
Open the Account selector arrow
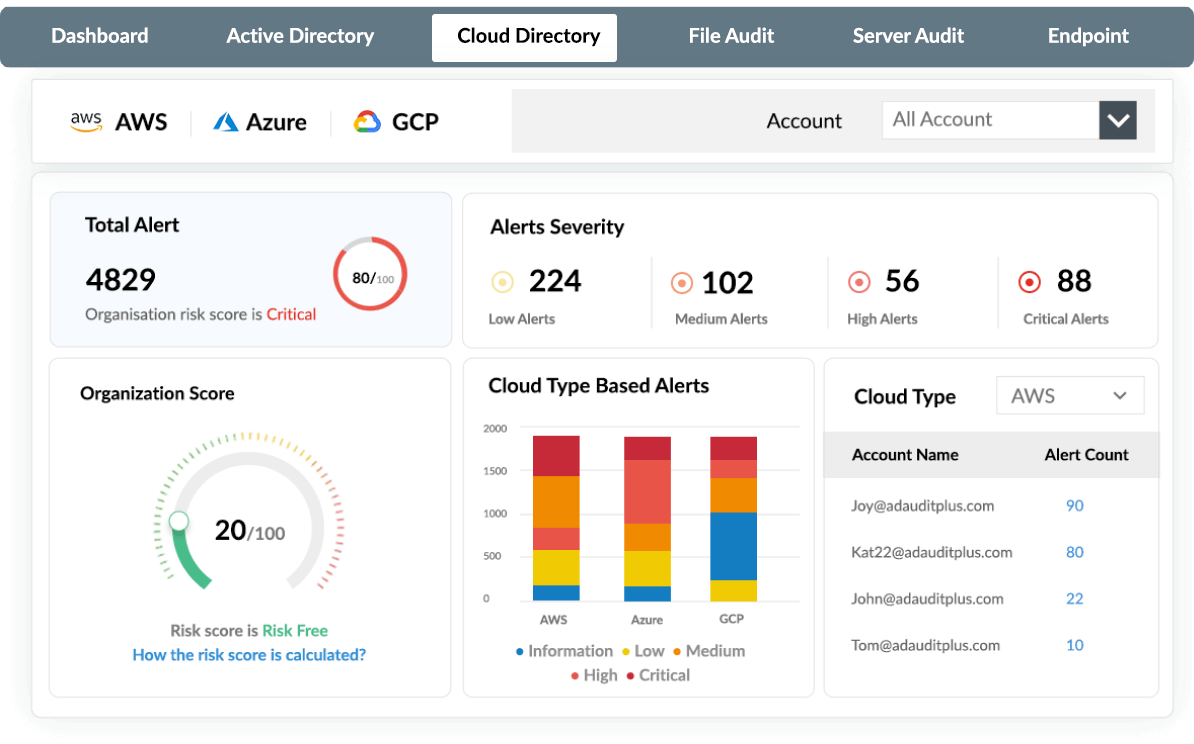pyautogui.click(x=1117, y=119)
